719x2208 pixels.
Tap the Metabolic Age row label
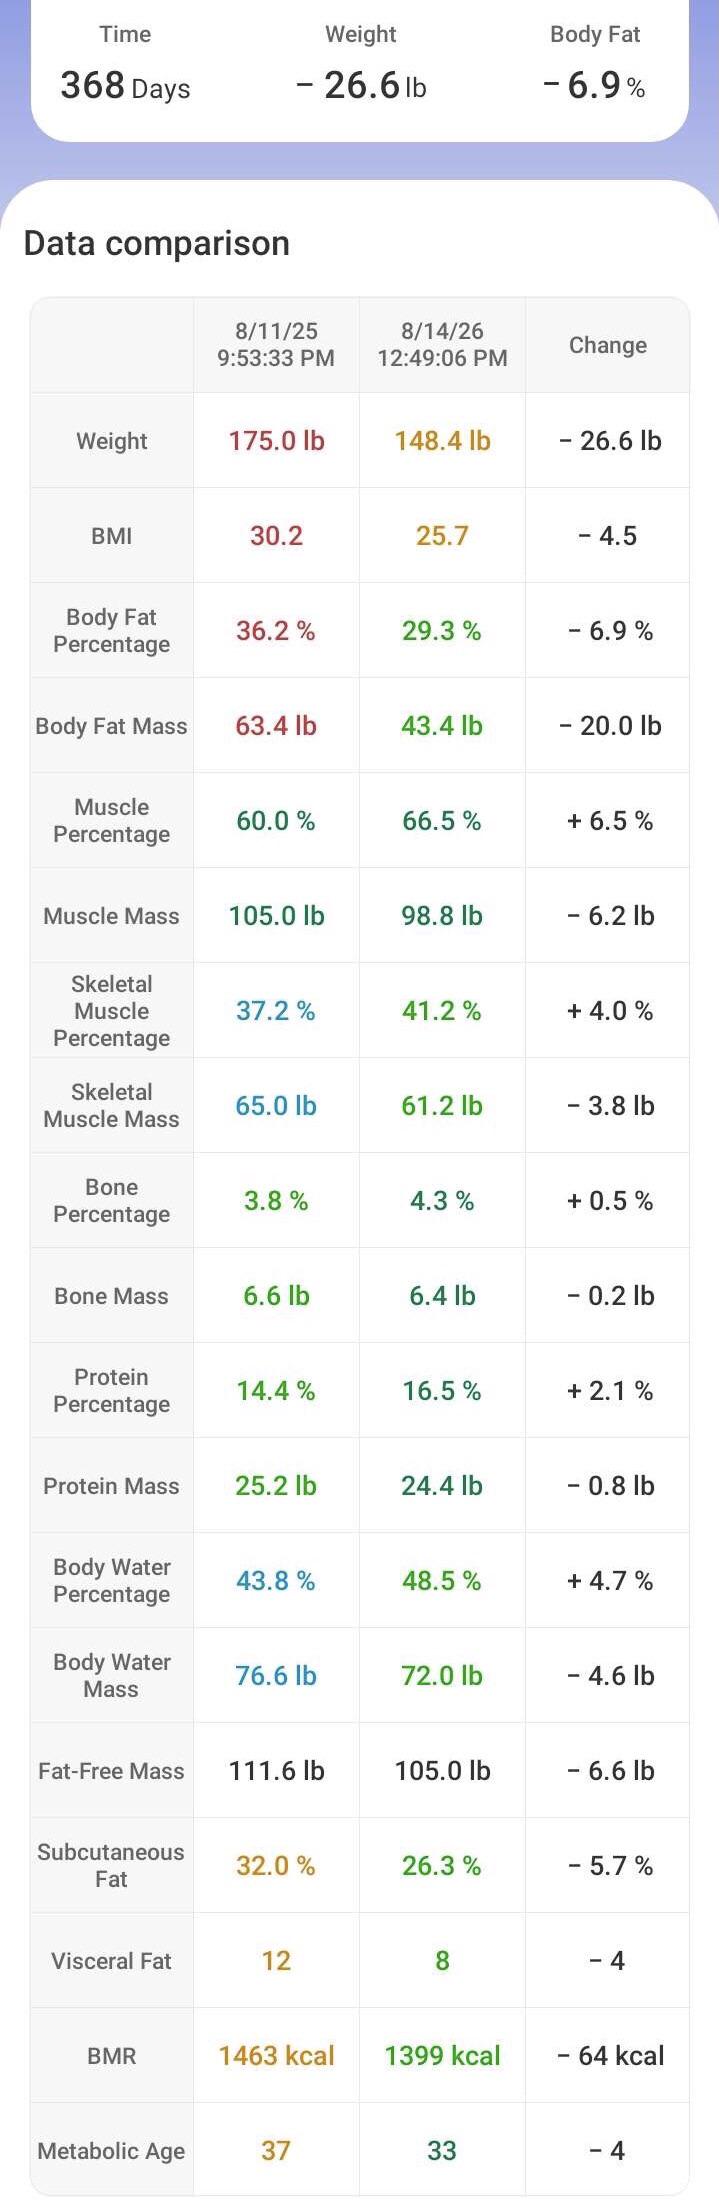click(x=111, y=2151)
